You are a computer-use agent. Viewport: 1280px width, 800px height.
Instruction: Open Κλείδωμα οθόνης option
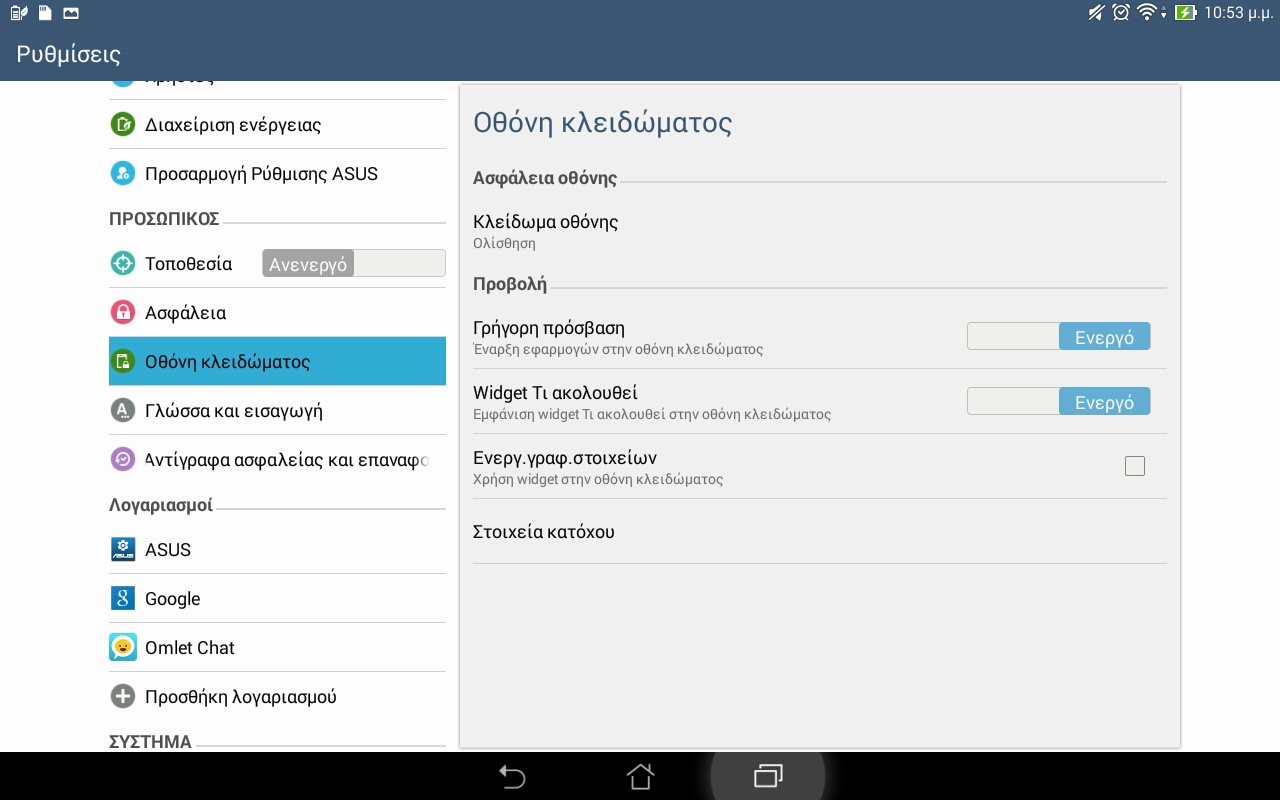(x=819, y=231)
